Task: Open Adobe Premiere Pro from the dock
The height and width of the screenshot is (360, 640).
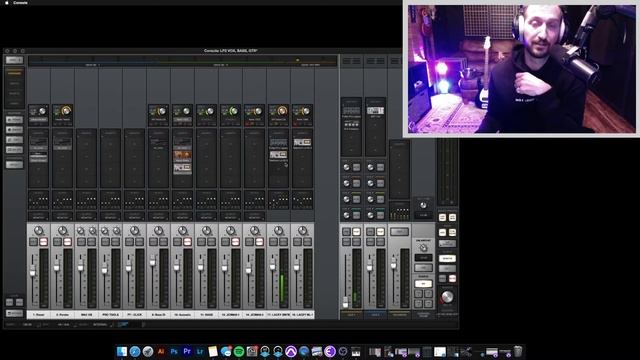Action: click(187, 351)
